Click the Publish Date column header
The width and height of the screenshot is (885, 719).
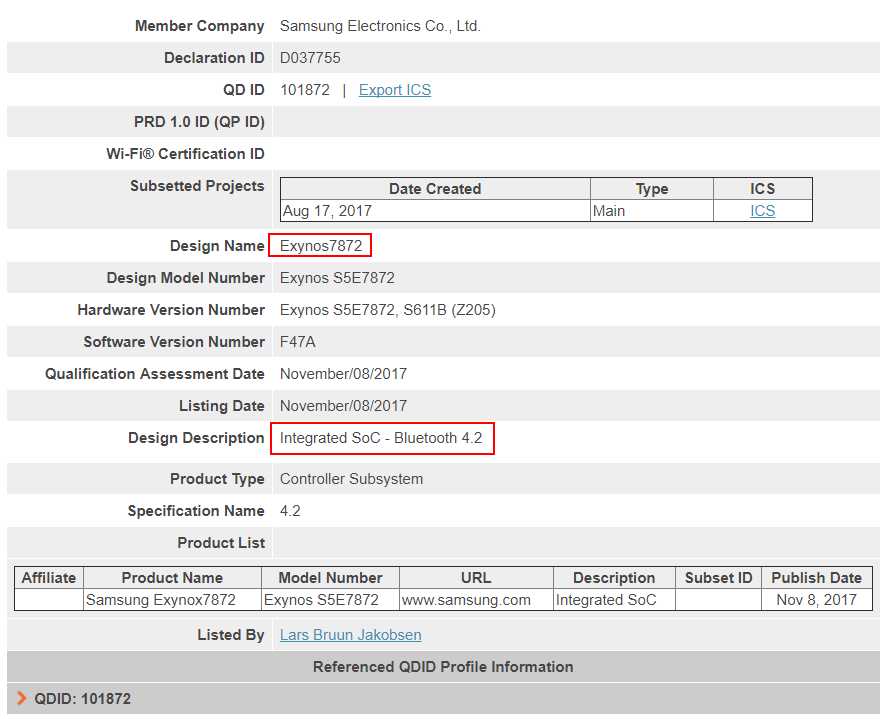(816, 578)
